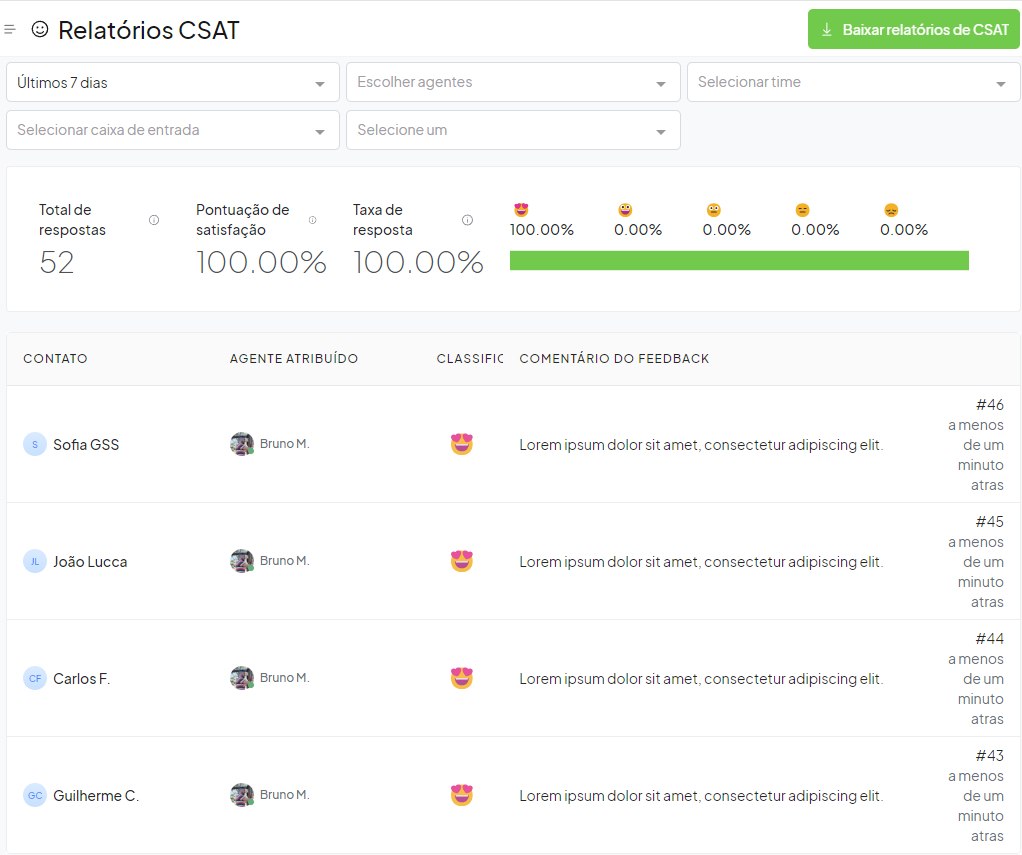Click the heart-eyes emoji rating in Sofia GSS row
This screenshot has height=855, width=1022.
461,444
